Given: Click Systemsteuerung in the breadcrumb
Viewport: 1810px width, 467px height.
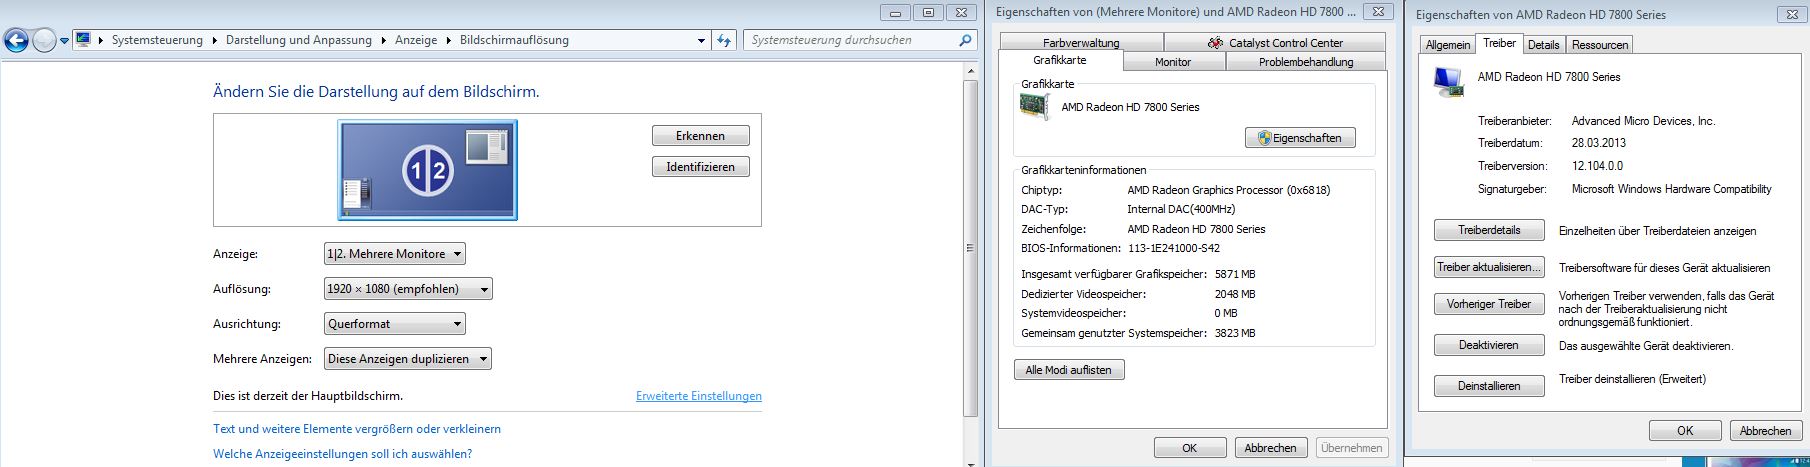Looking at the screenshot, I should pos(157,41).
